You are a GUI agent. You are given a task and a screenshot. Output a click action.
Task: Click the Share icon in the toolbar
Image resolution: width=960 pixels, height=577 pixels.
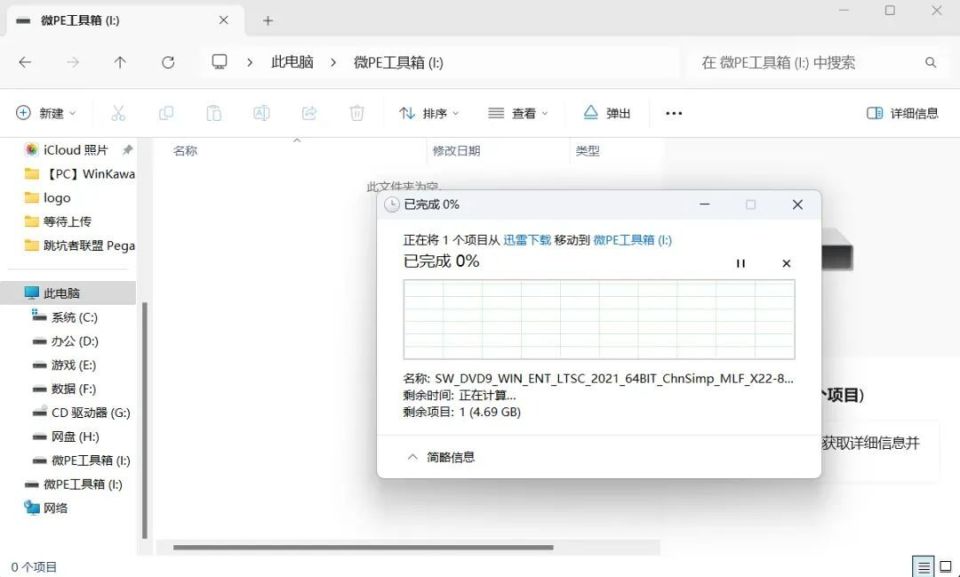pos(309,113)
